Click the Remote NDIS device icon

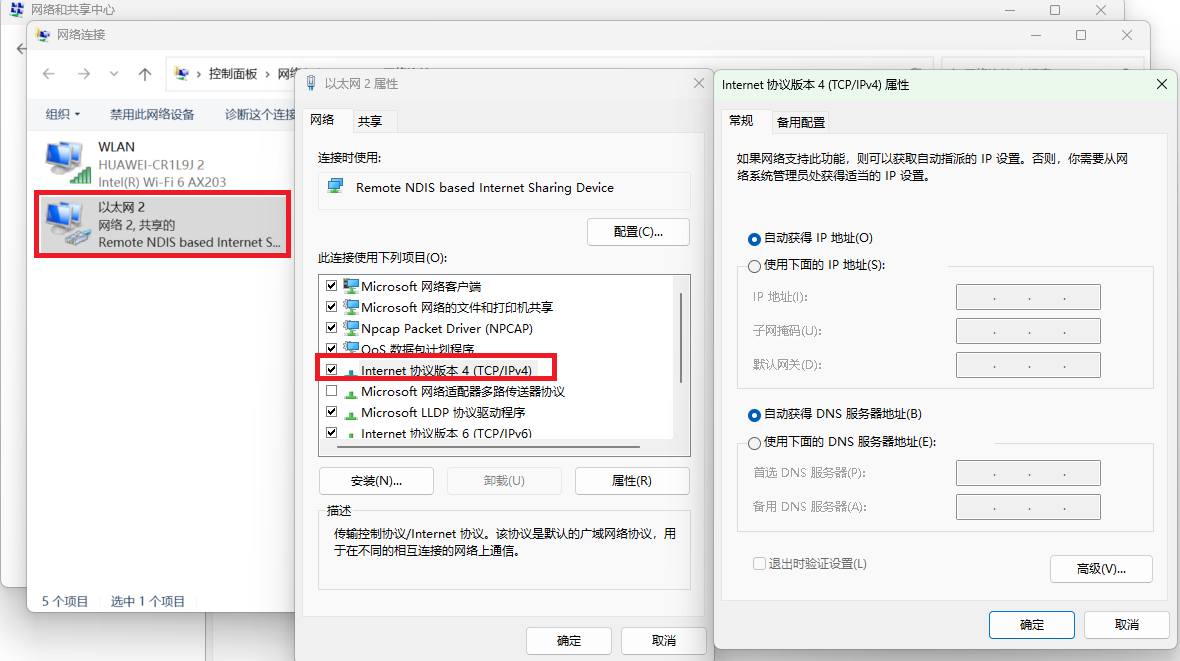pos(336,187)
